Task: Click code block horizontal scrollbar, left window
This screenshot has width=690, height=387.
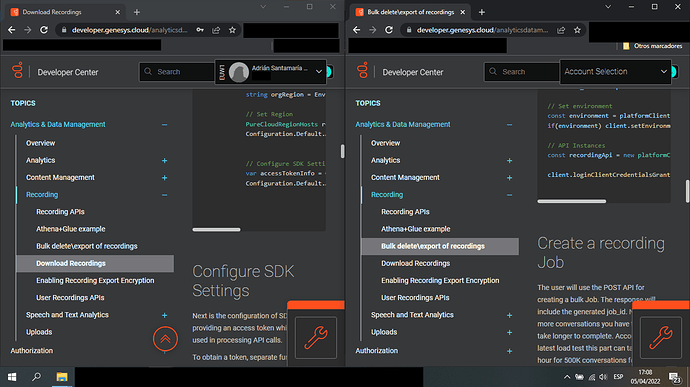Action: (x=217, y=229)
